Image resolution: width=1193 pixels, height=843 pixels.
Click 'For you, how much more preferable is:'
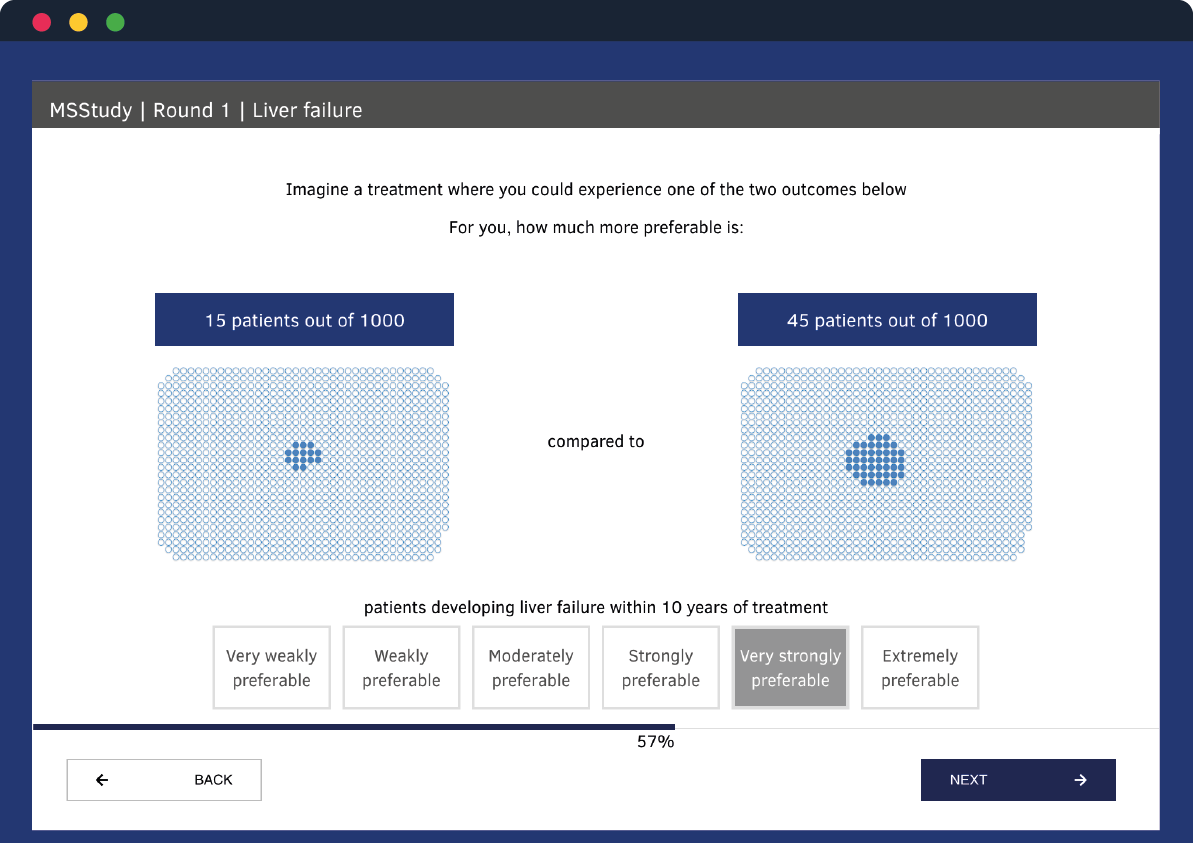[596, 227]
